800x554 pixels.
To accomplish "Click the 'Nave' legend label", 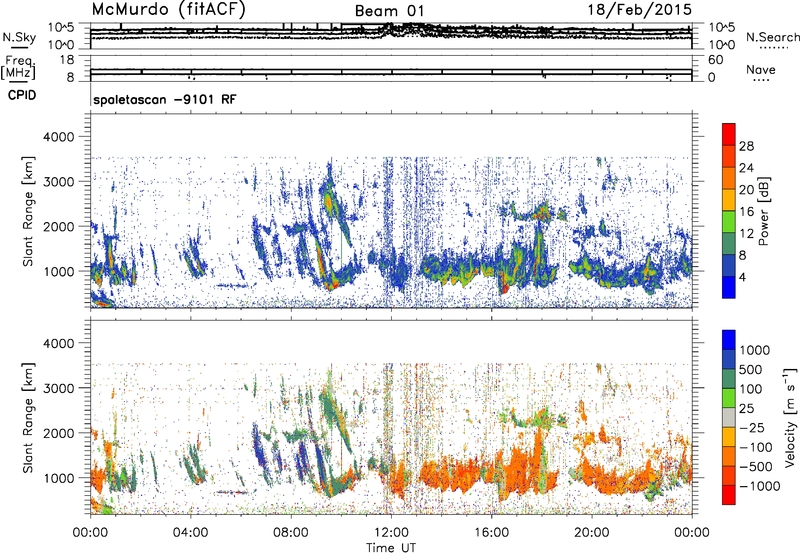I will coord(761,70).
